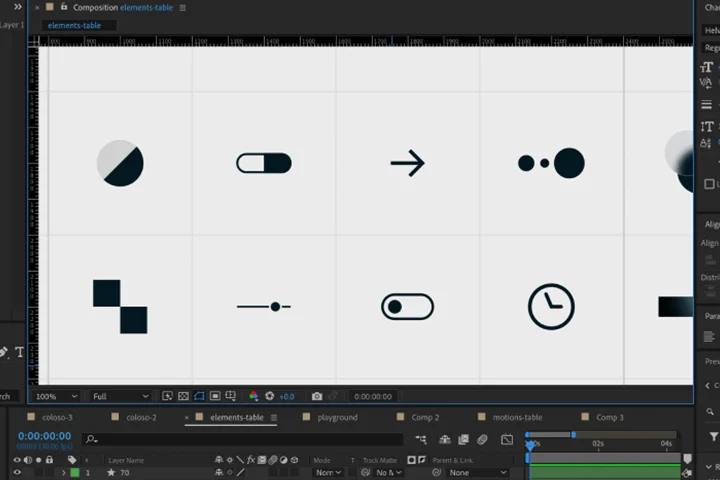
Task: Open grid and guide options icon
Action: point(231,396)
